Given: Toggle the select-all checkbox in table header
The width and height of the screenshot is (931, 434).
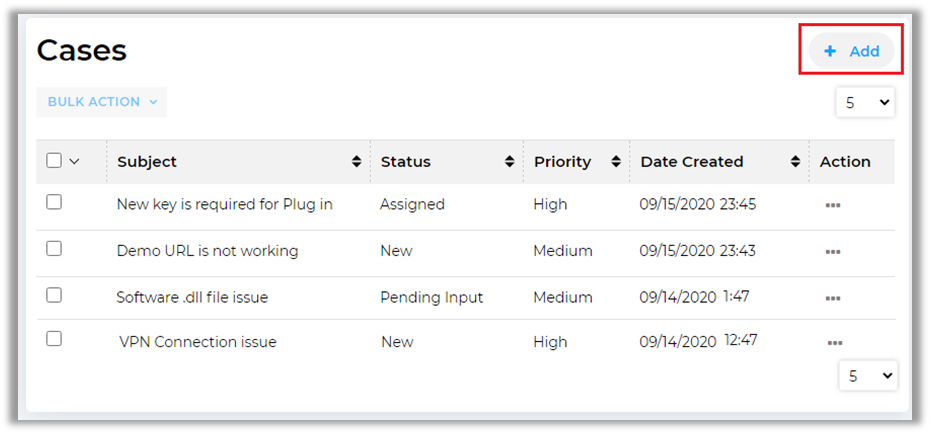Looking at the screenshot, I should coord(54,161).
